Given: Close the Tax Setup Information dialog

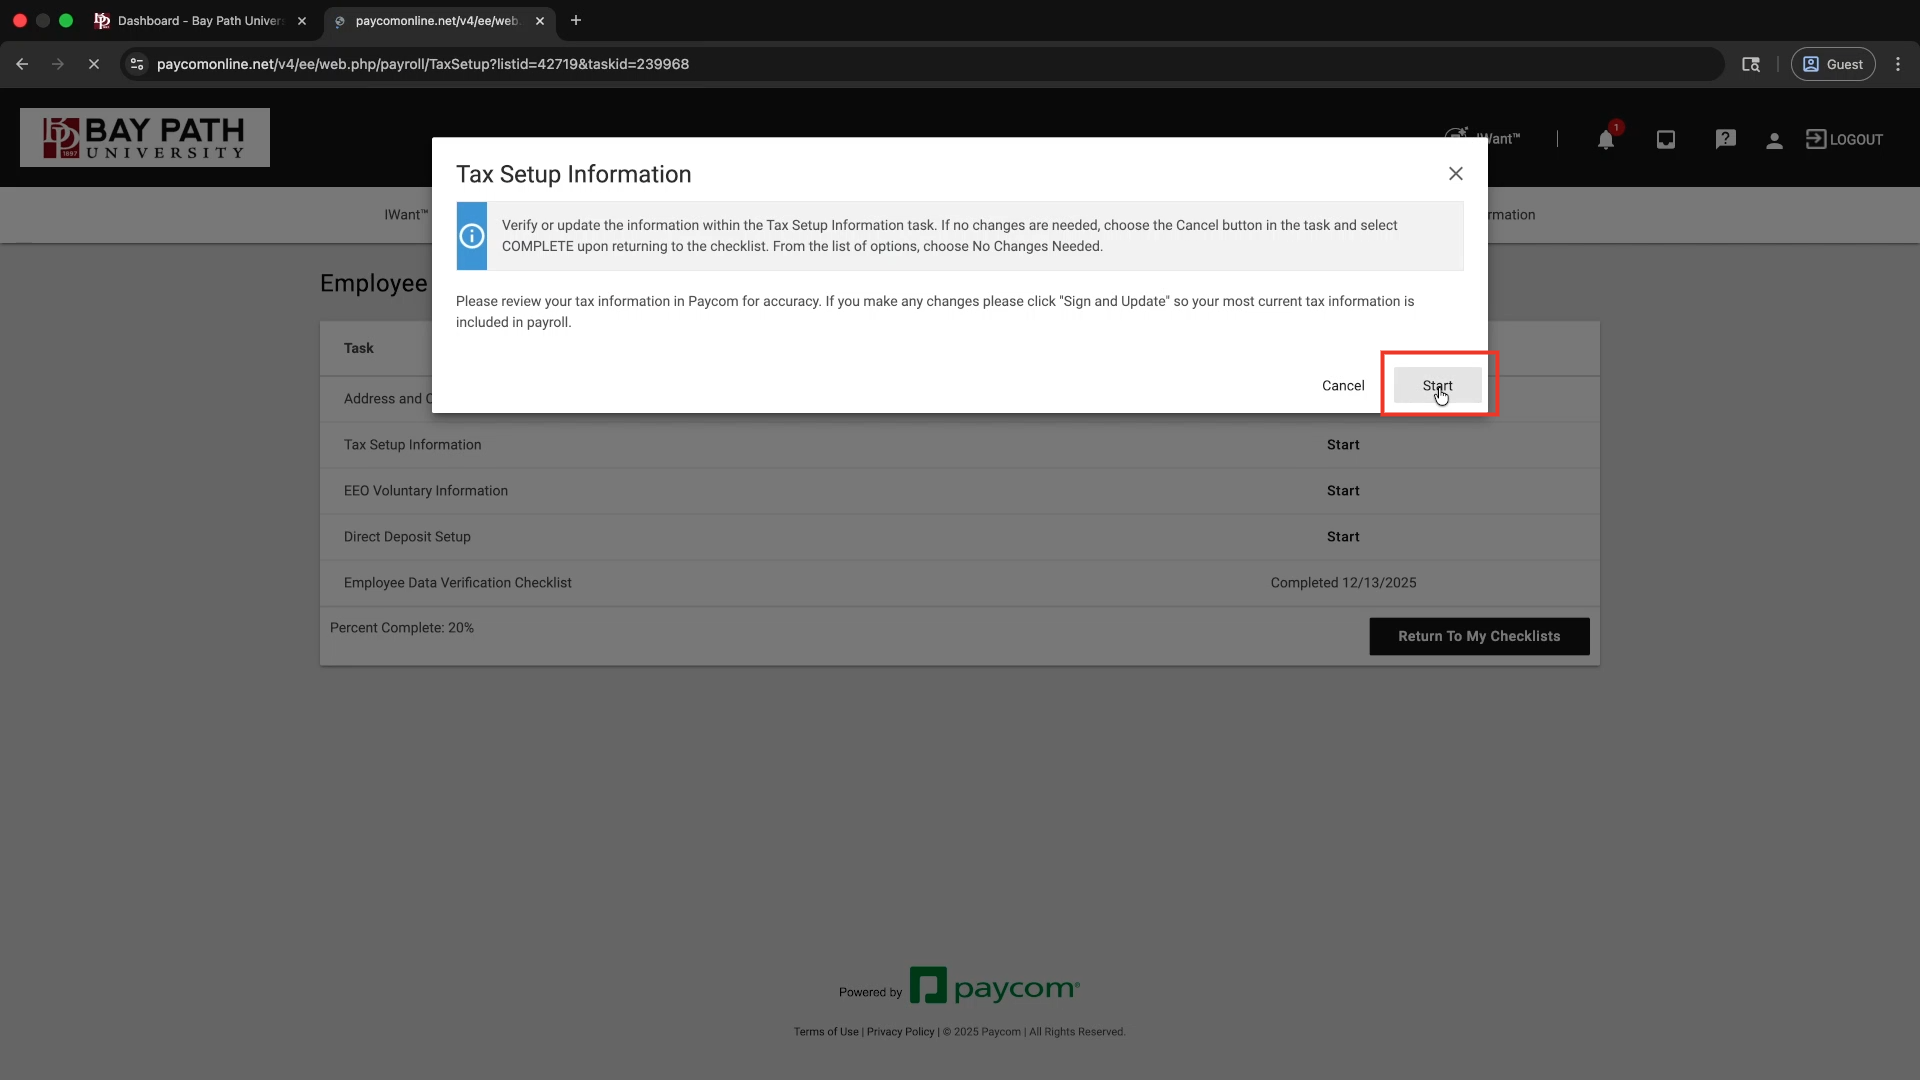Looking at the screenshot, I should (x=1455, y=174).
